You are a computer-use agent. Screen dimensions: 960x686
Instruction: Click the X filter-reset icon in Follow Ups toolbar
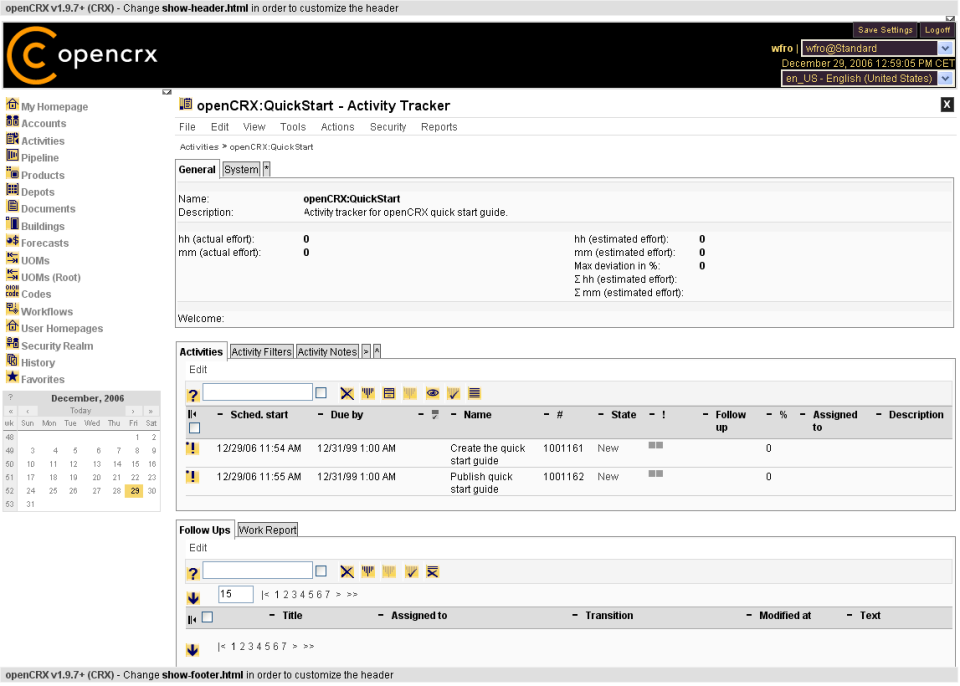(x=347, y=572)
